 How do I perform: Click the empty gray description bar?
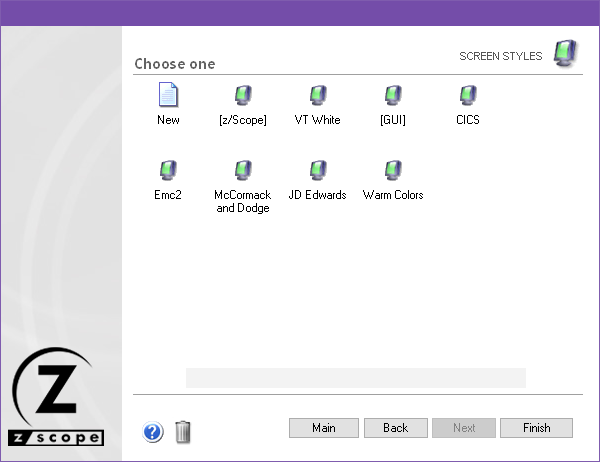point(356,378)
